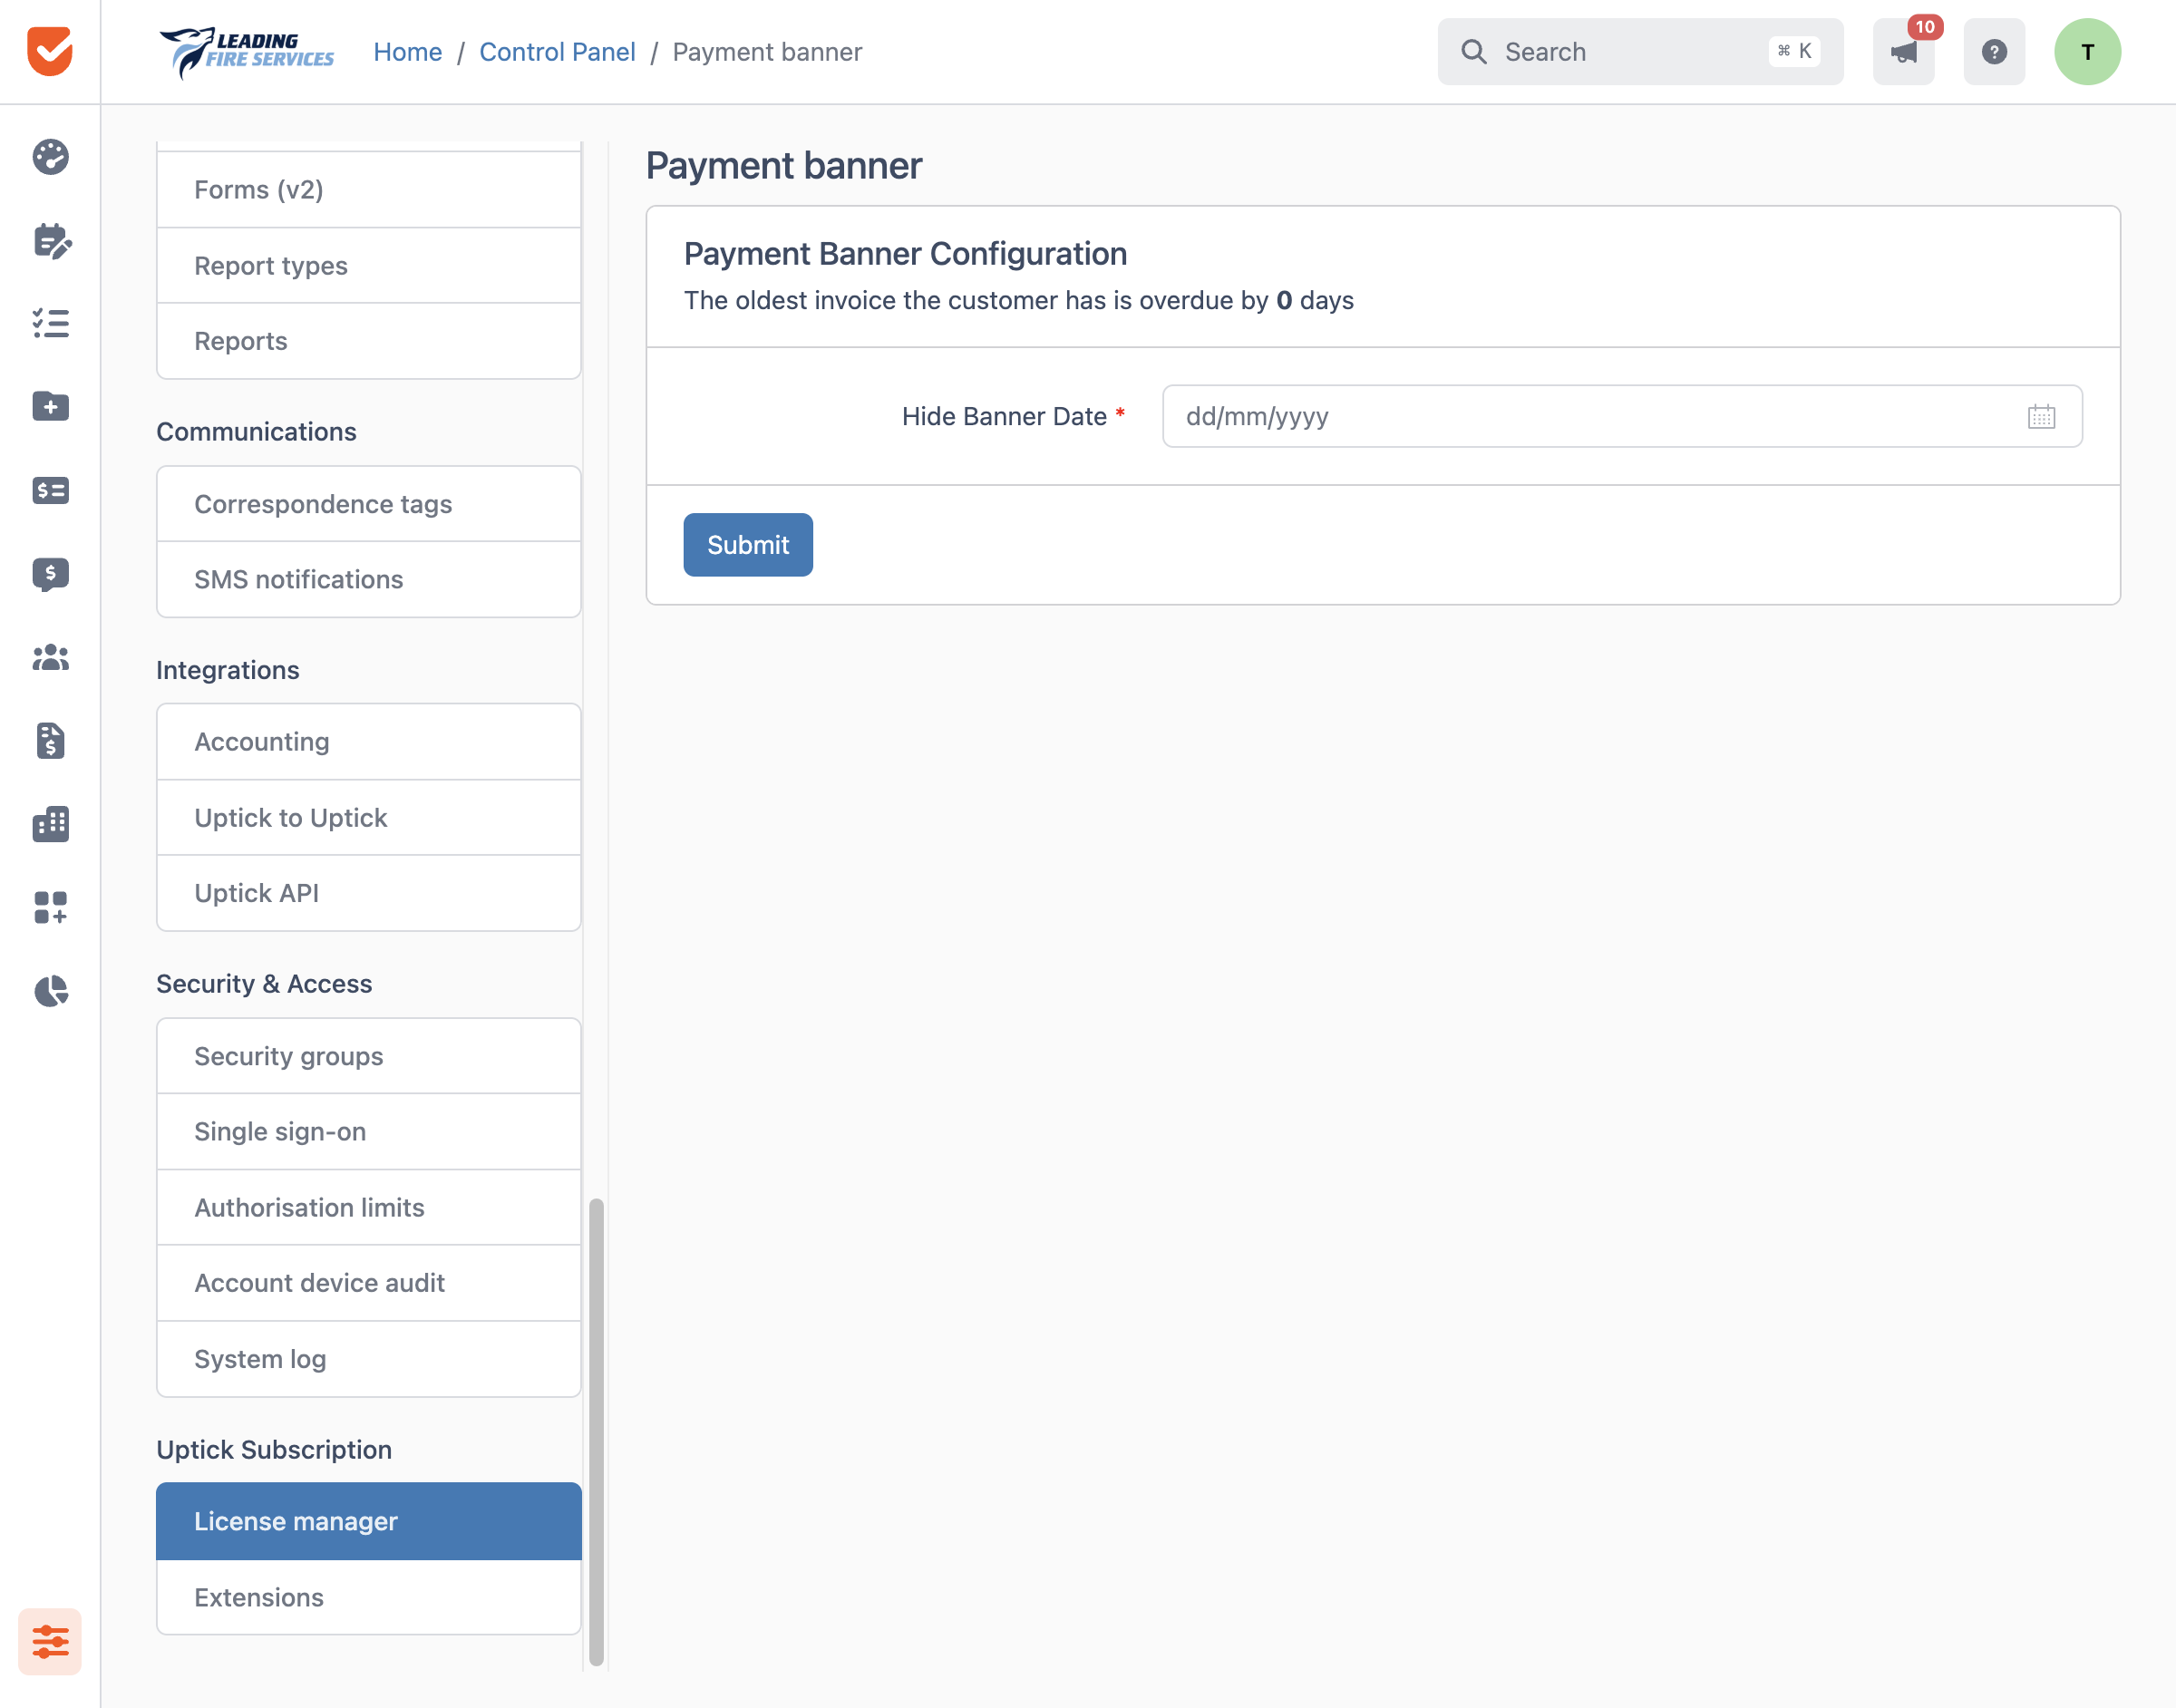Open Single sign-on settings
This screenshot has width=2176, height=1708.
(x=369, y=1131)
